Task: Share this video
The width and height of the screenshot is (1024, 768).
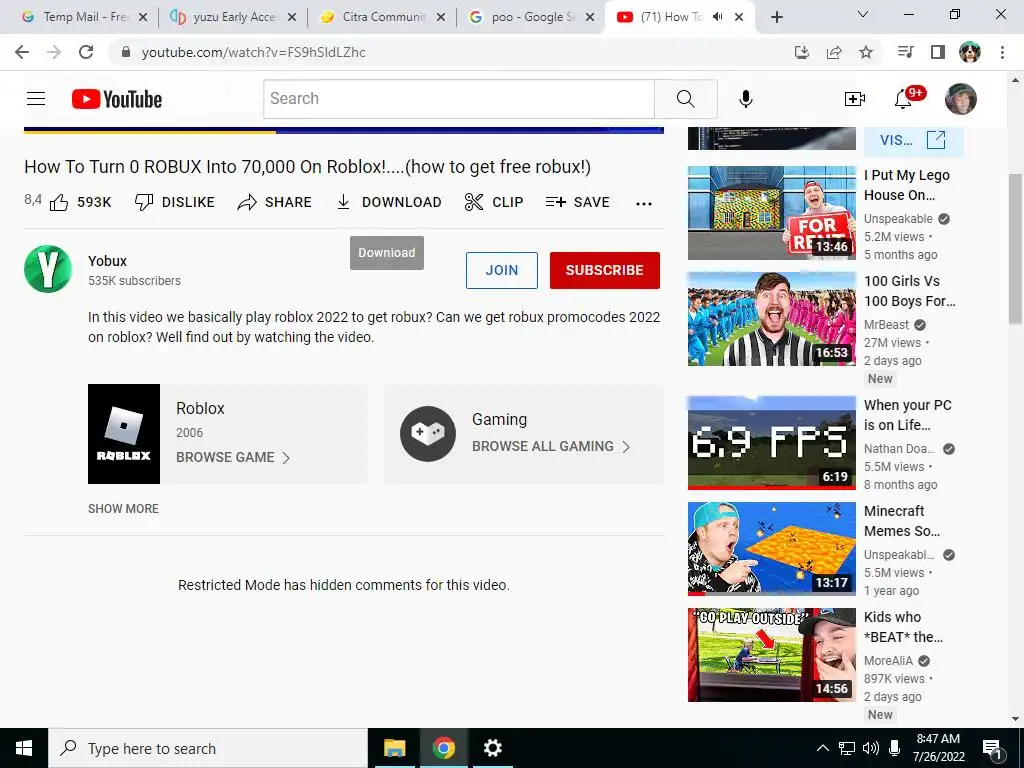Action: pos(274,202)
